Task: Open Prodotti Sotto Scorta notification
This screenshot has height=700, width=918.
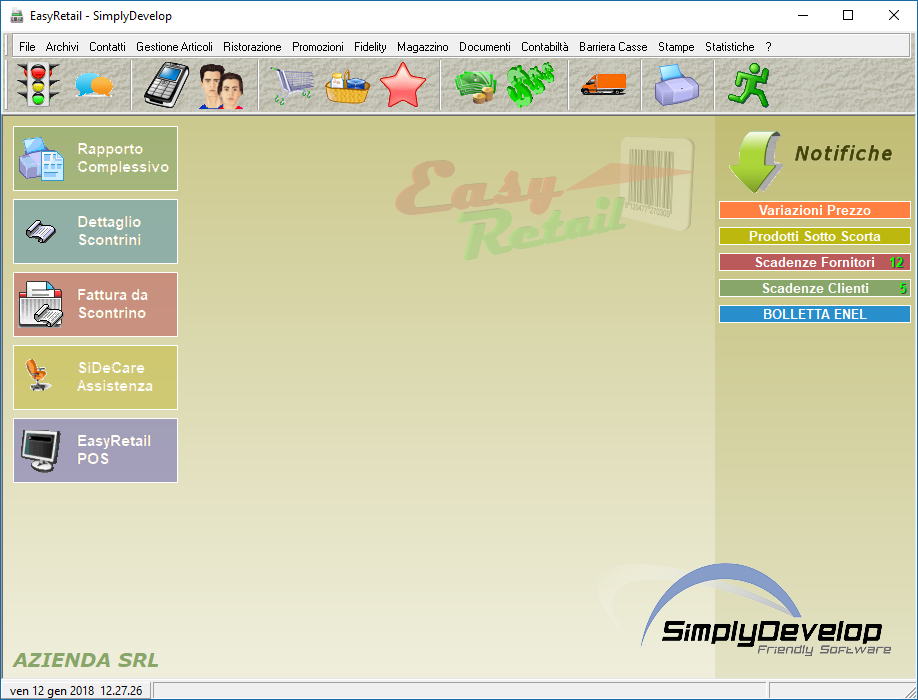Action: pyautogui.click(x=814, y=236)
